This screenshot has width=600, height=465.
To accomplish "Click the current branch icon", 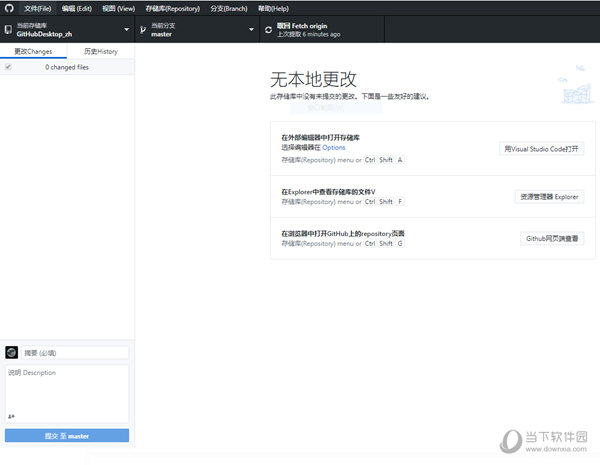I will (143, 29).
